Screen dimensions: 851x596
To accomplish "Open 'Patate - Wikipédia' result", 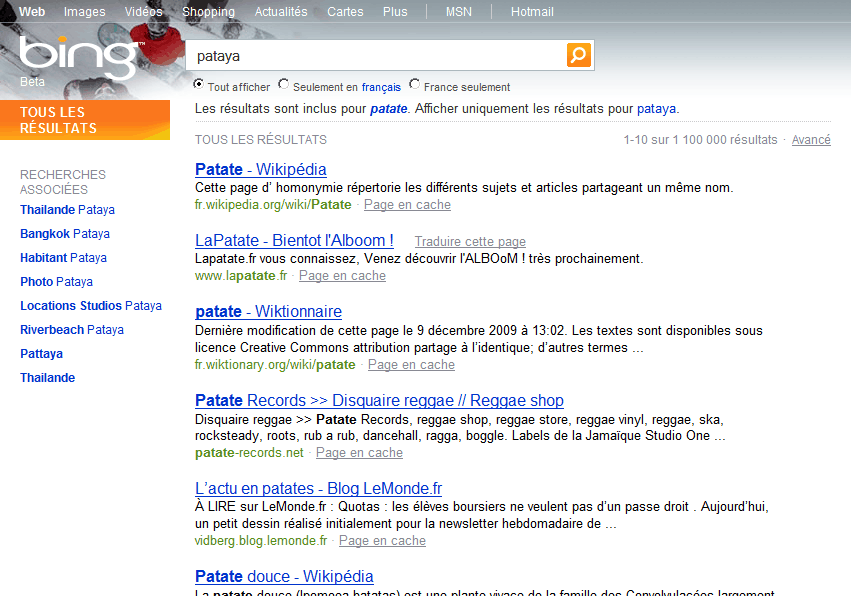I will pos(261,169).
